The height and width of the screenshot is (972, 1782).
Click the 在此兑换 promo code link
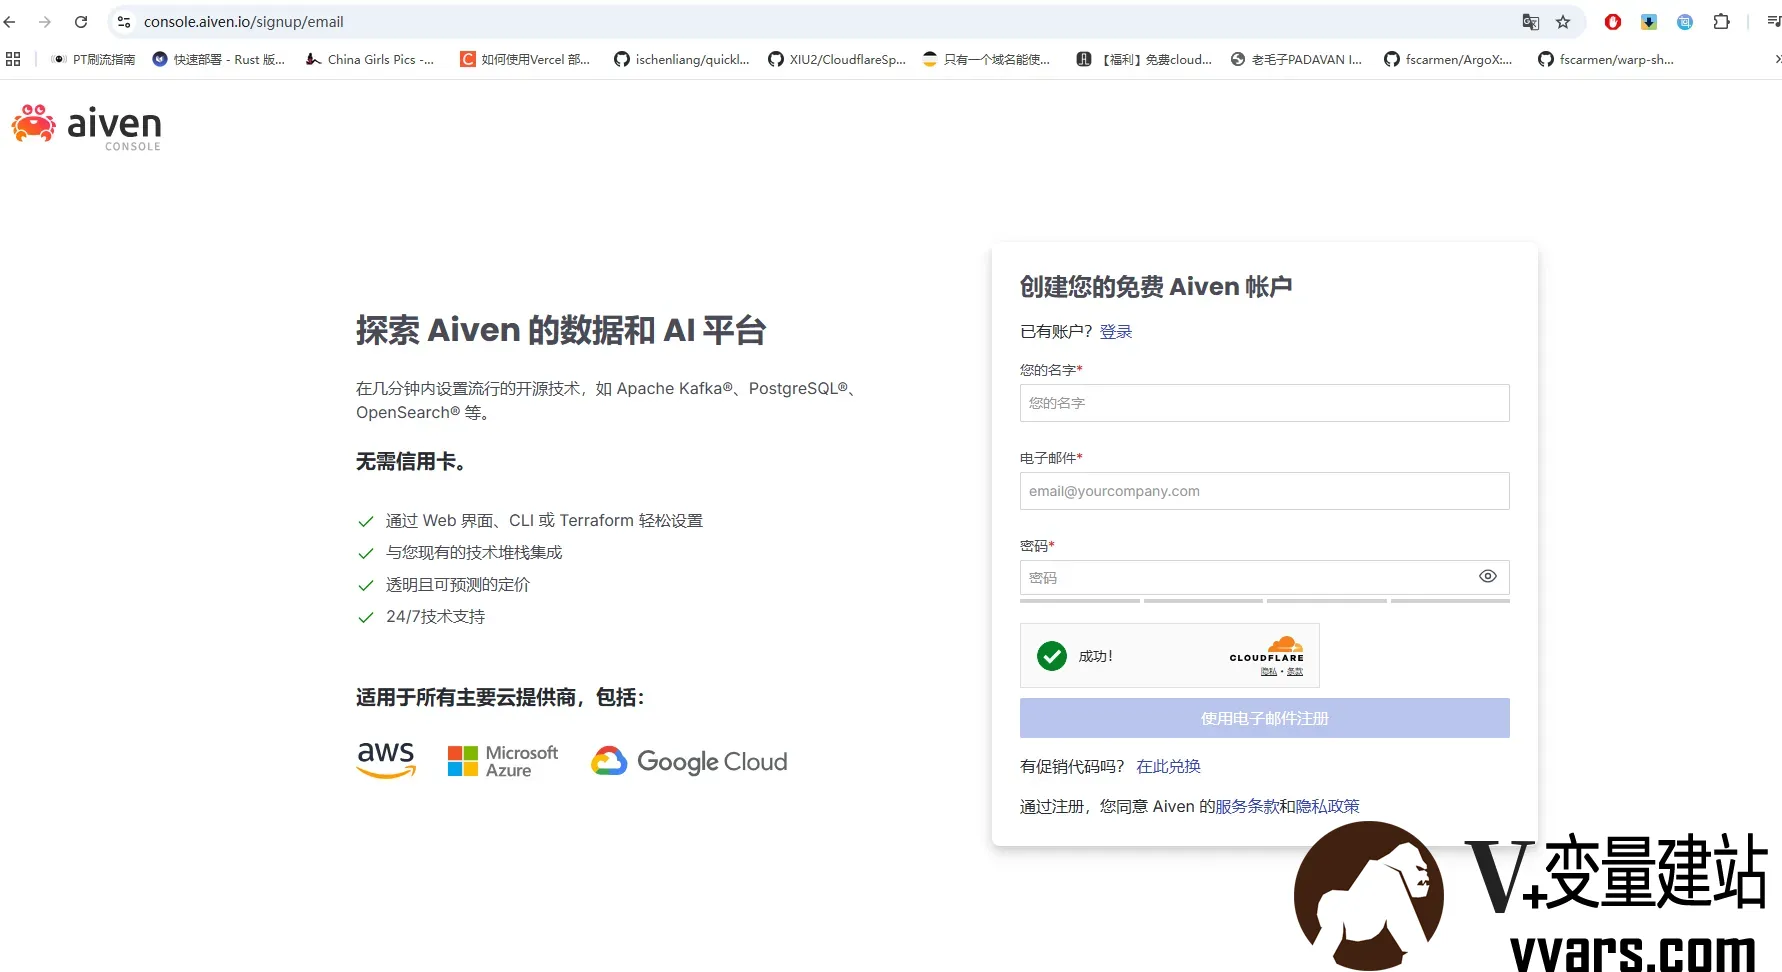click(1168, 766)
